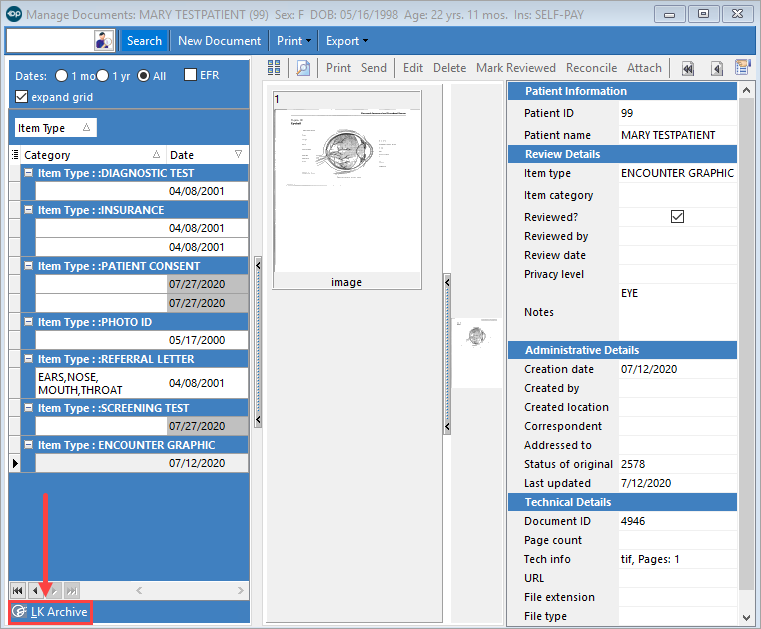Select the page 1 image thumbnail
The width and height of the screenshot is (761, 629).
[x=347, y=190]
